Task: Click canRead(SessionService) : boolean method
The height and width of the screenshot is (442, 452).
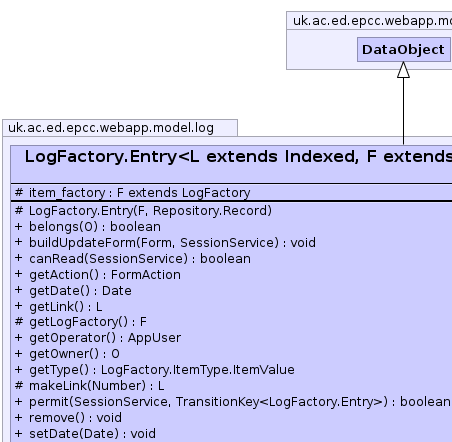Action: click(133, 259)
